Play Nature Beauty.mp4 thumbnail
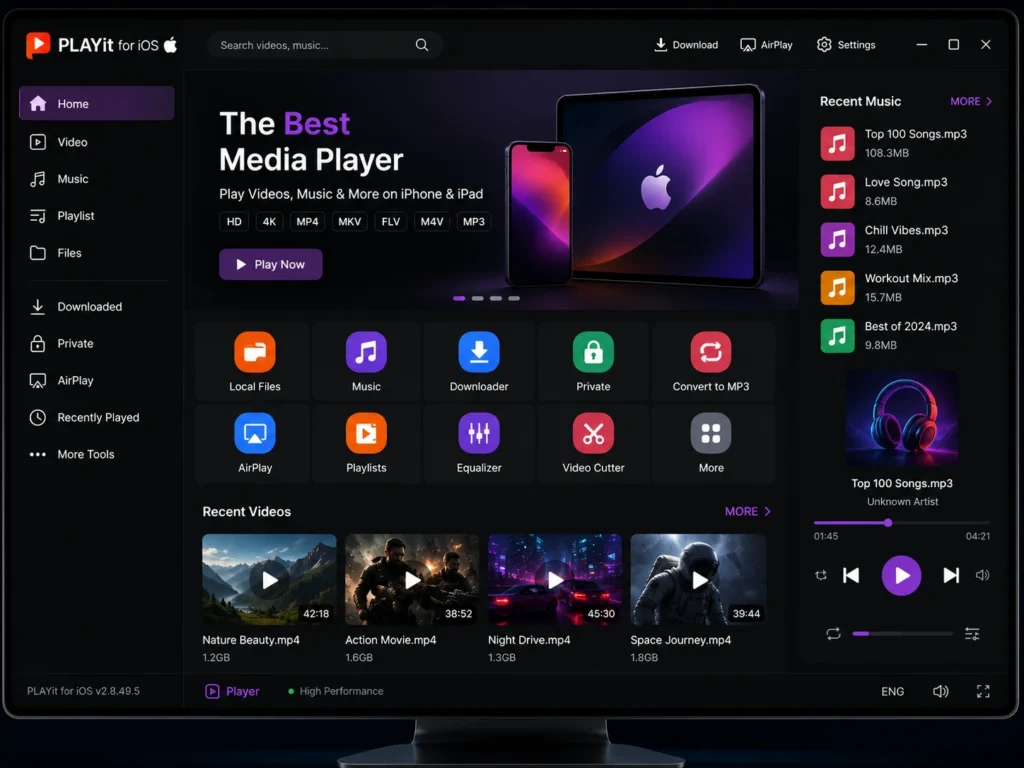Screen dimensions: 1024x768 tap(269, 579)
